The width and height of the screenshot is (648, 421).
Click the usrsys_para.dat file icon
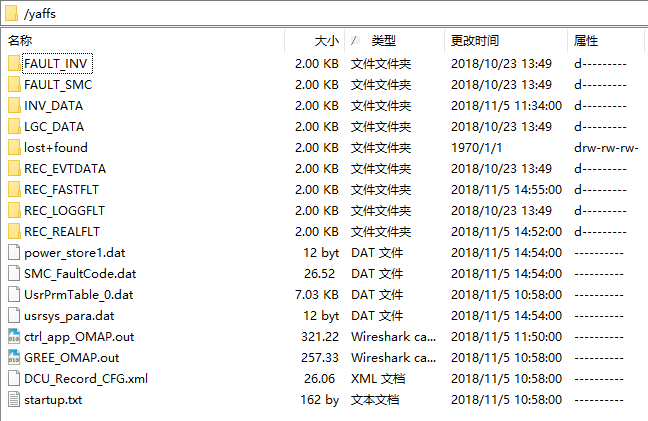pyautogui.click(x=14, y=316)
